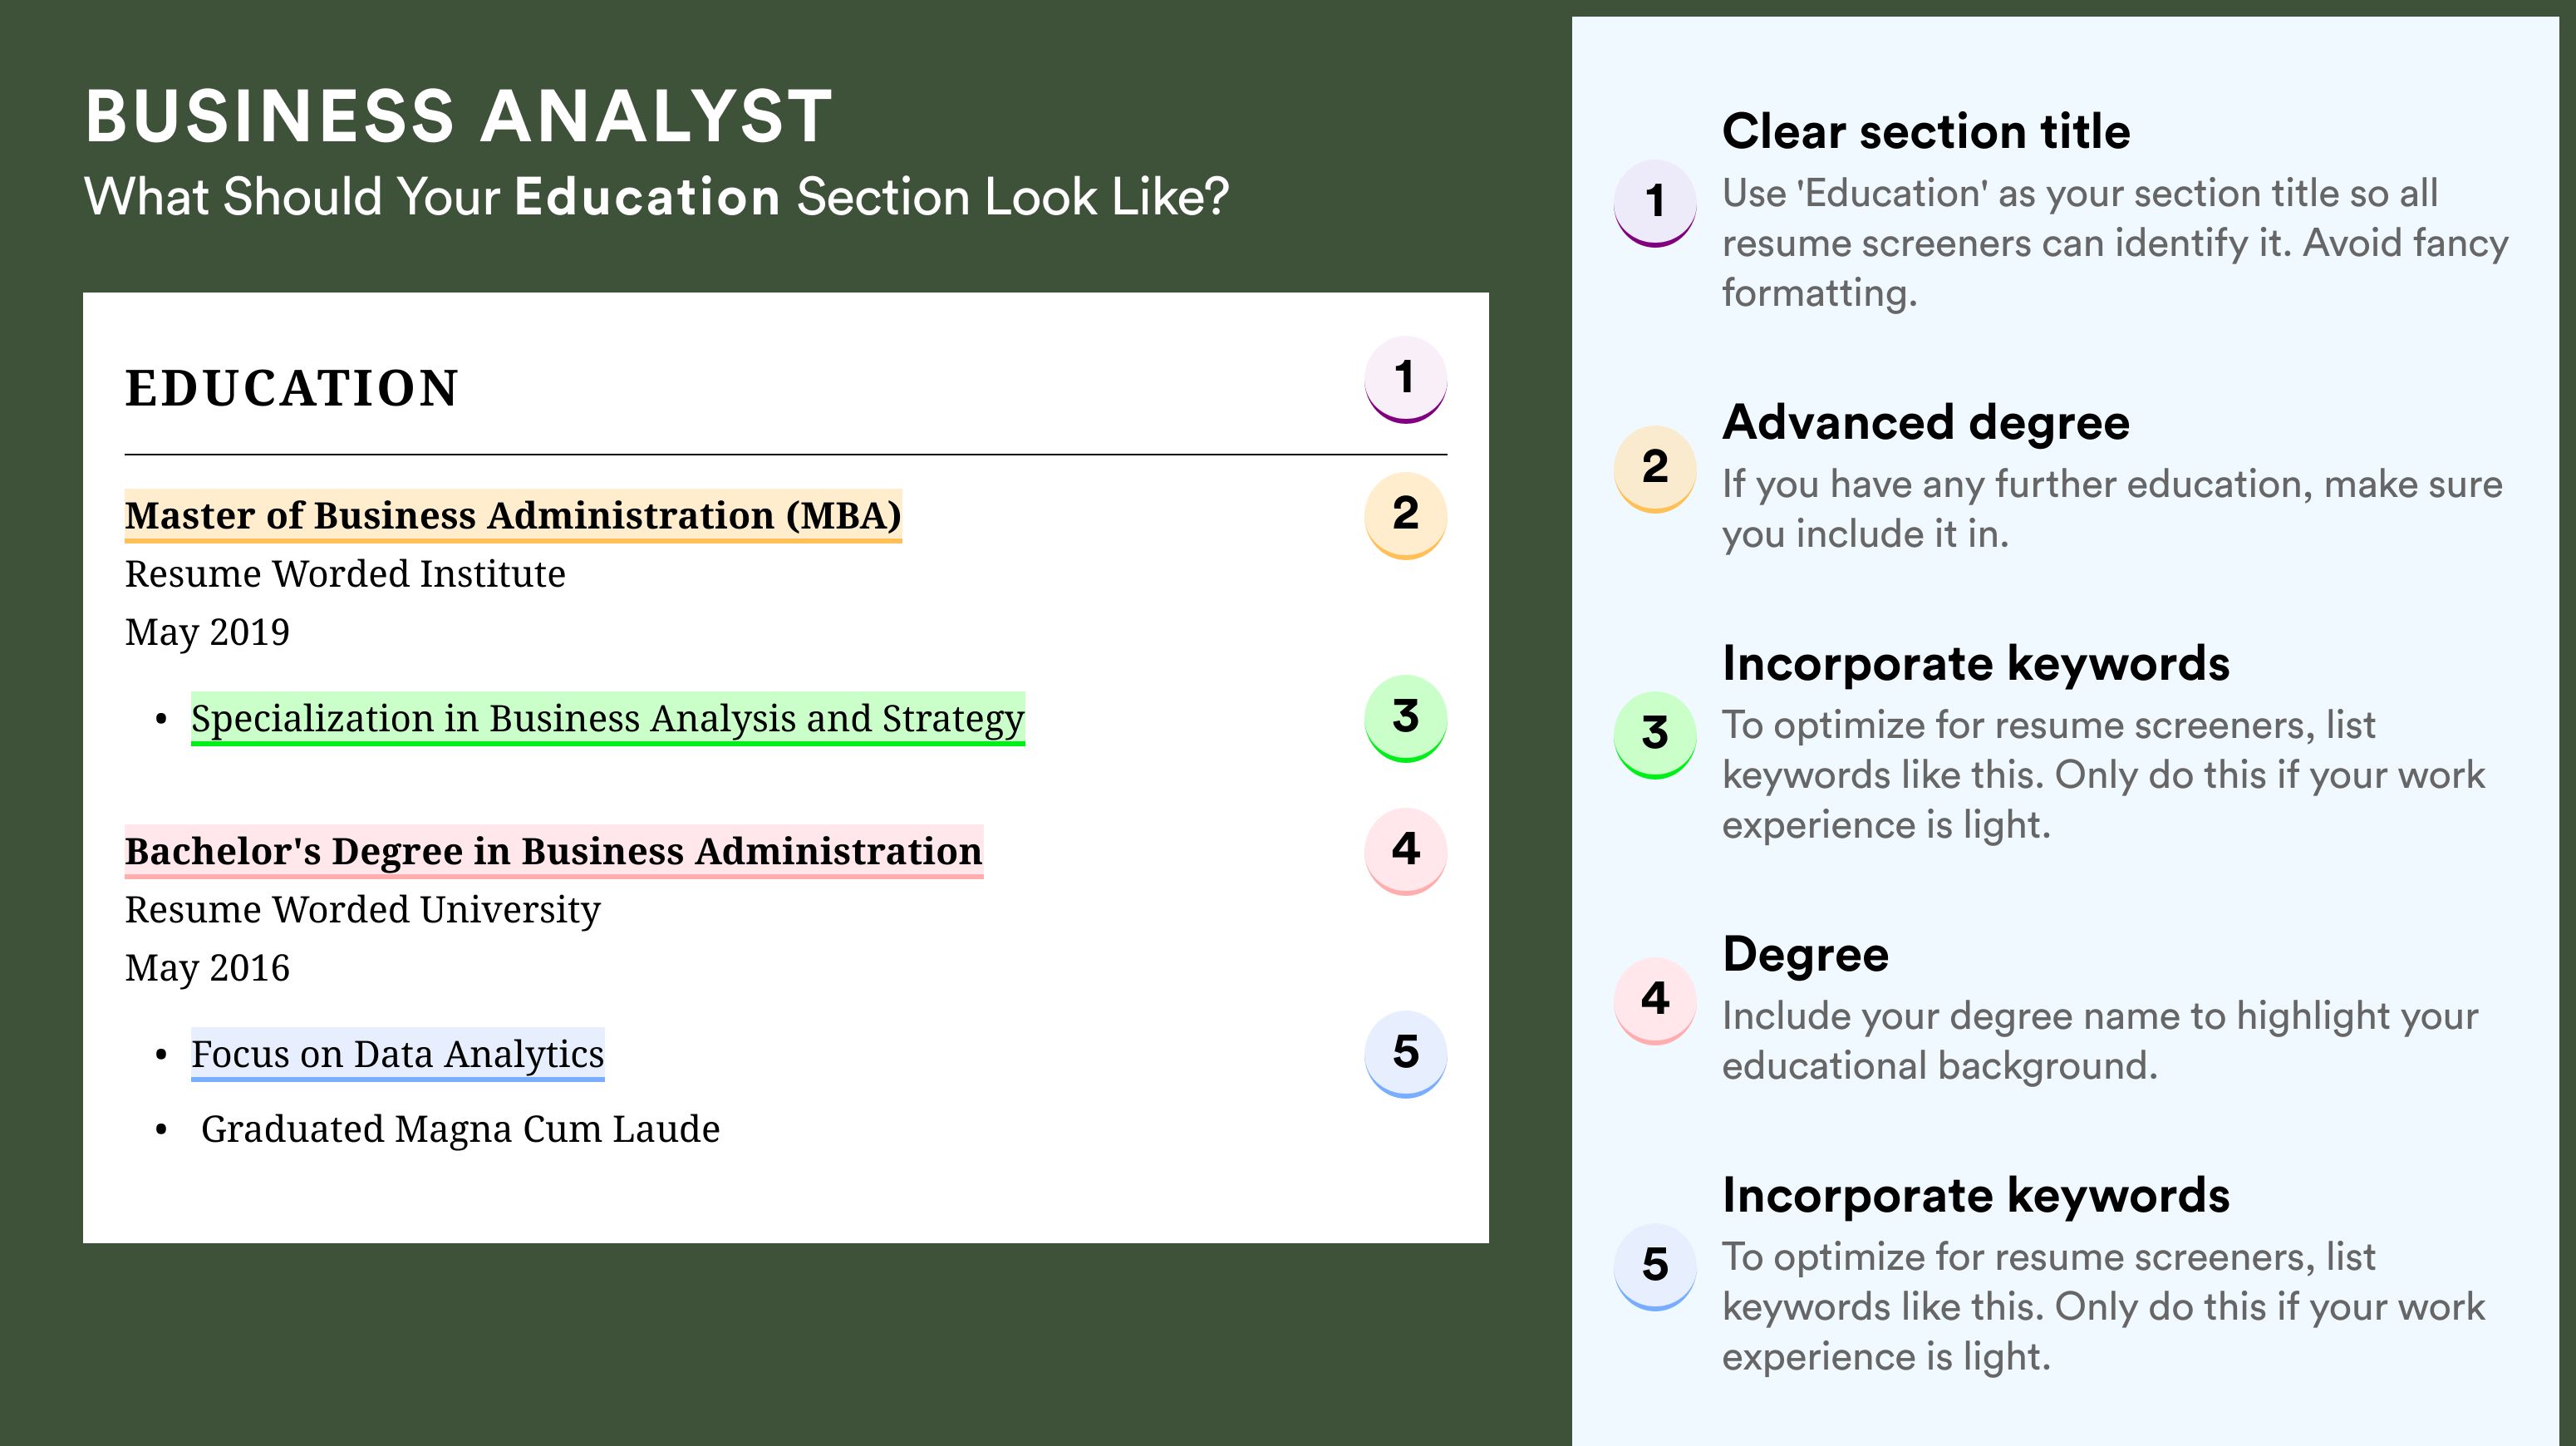This screenshot has height=1446, width=2576.
Task: Select the purple 1 badge beside Clear section title
Action: 1654,203
